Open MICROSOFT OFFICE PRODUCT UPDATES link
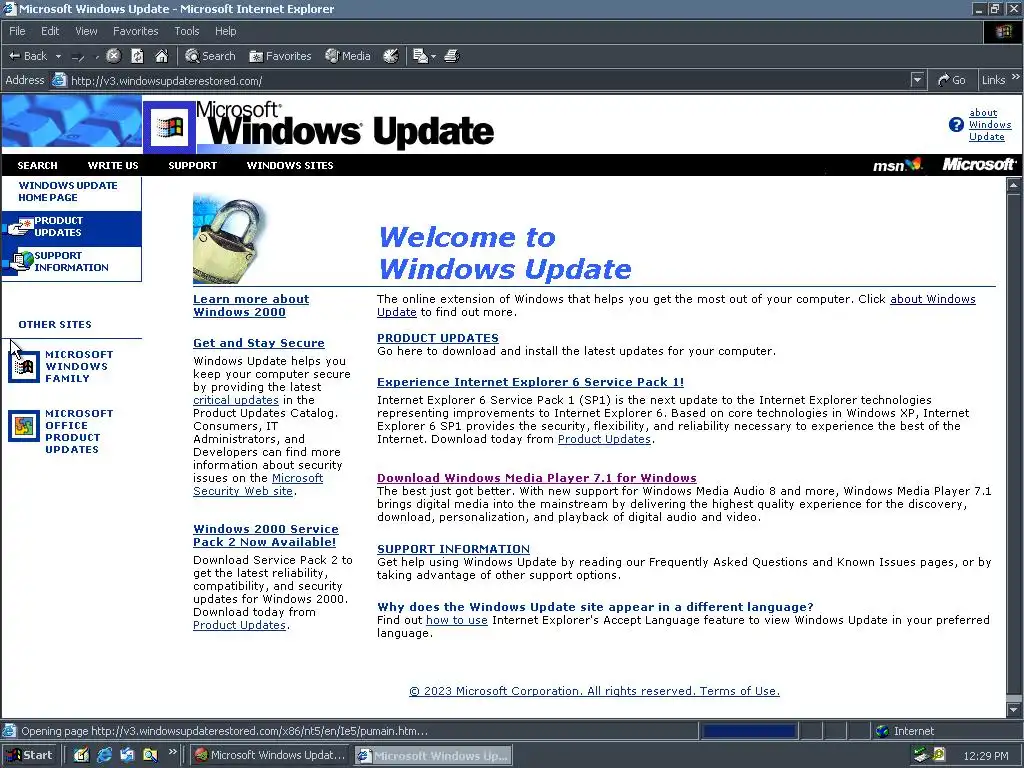Viewport: 1024px width, 768px height. point(78,432)
